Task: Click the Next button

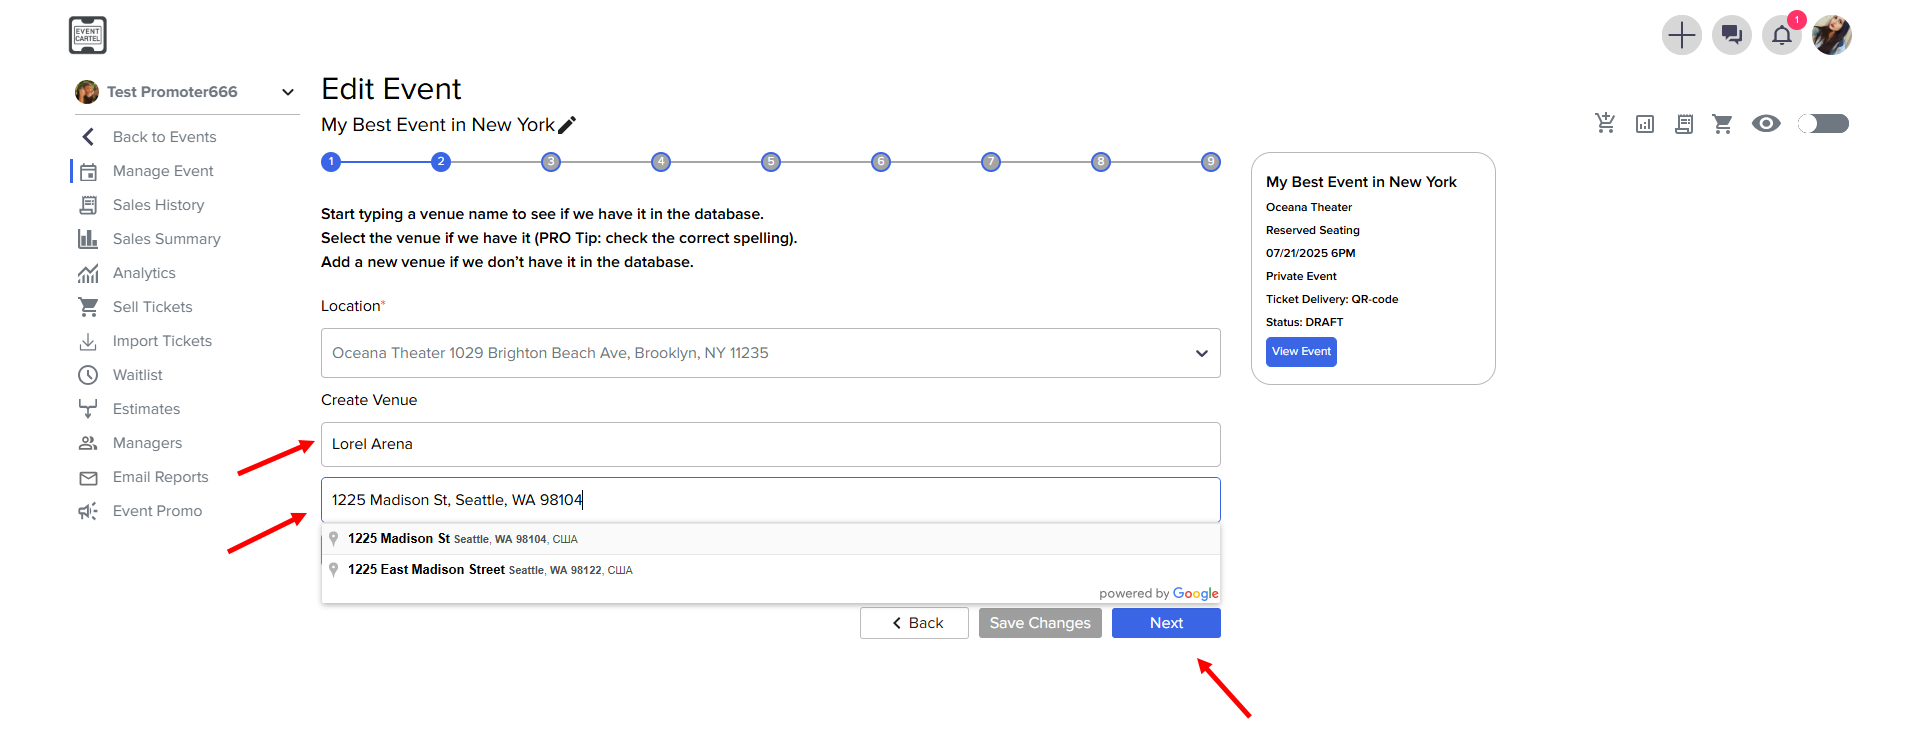Action: [1166, 623]
